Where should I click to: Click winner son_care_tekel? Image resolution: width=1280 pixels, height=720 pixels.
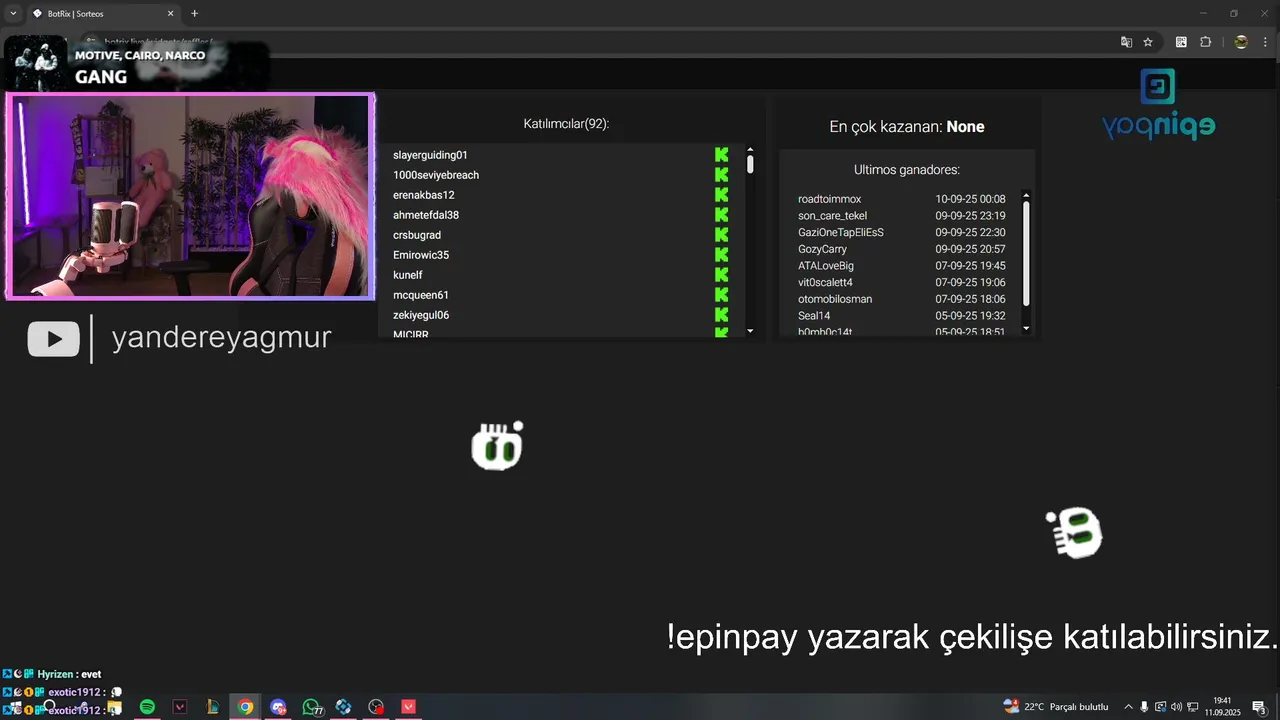(x=832, y=216)
